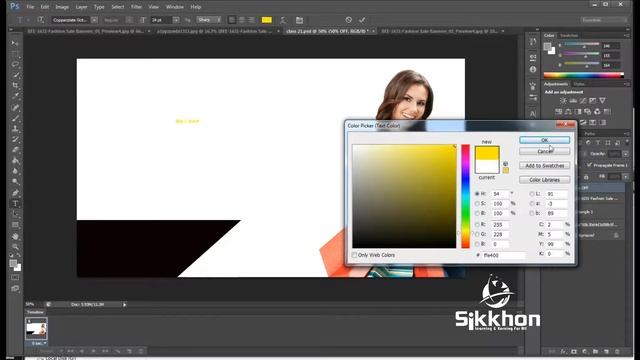Select the Zoom tool in the toolbox
The height and width of the screenshot is (360, 640).
[15, 247]
